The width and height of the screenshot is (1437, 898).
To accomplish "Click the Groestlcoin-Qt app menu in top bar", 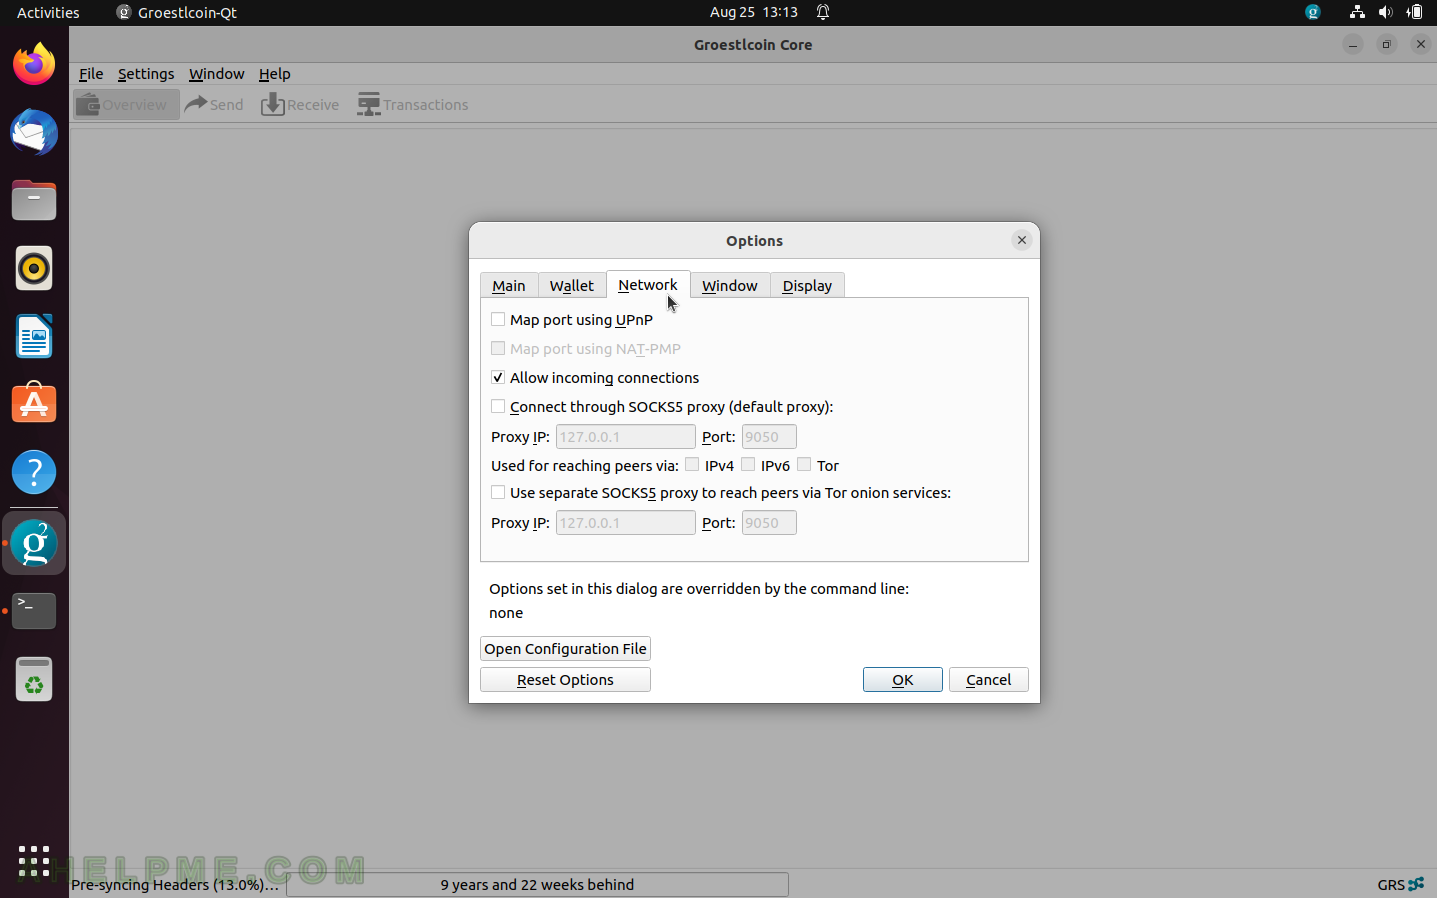I will tap(177, 12).
